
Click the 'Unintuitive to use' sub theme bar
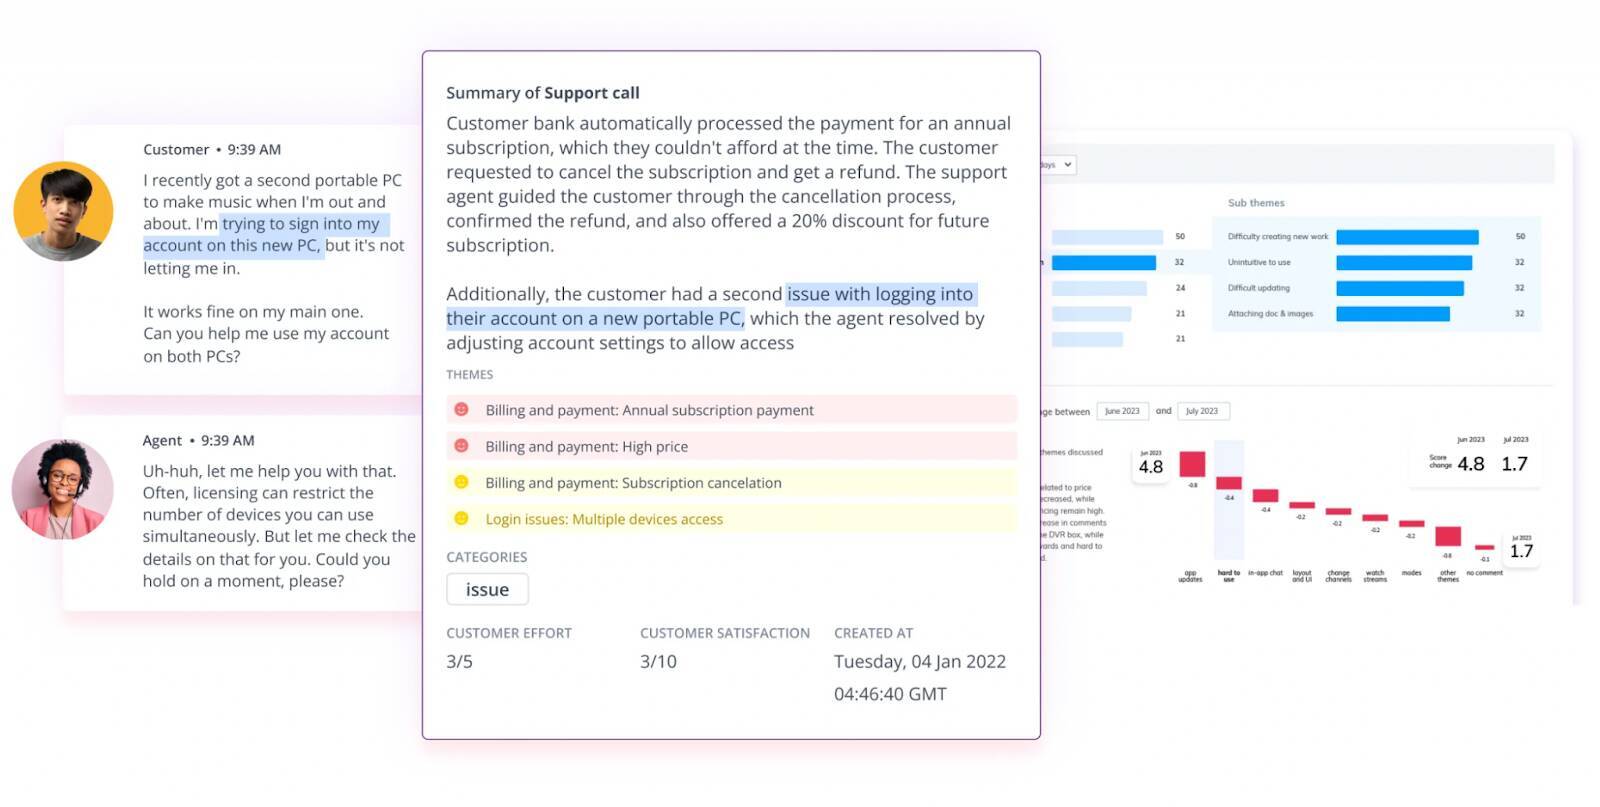click(x=1403, y=263)
